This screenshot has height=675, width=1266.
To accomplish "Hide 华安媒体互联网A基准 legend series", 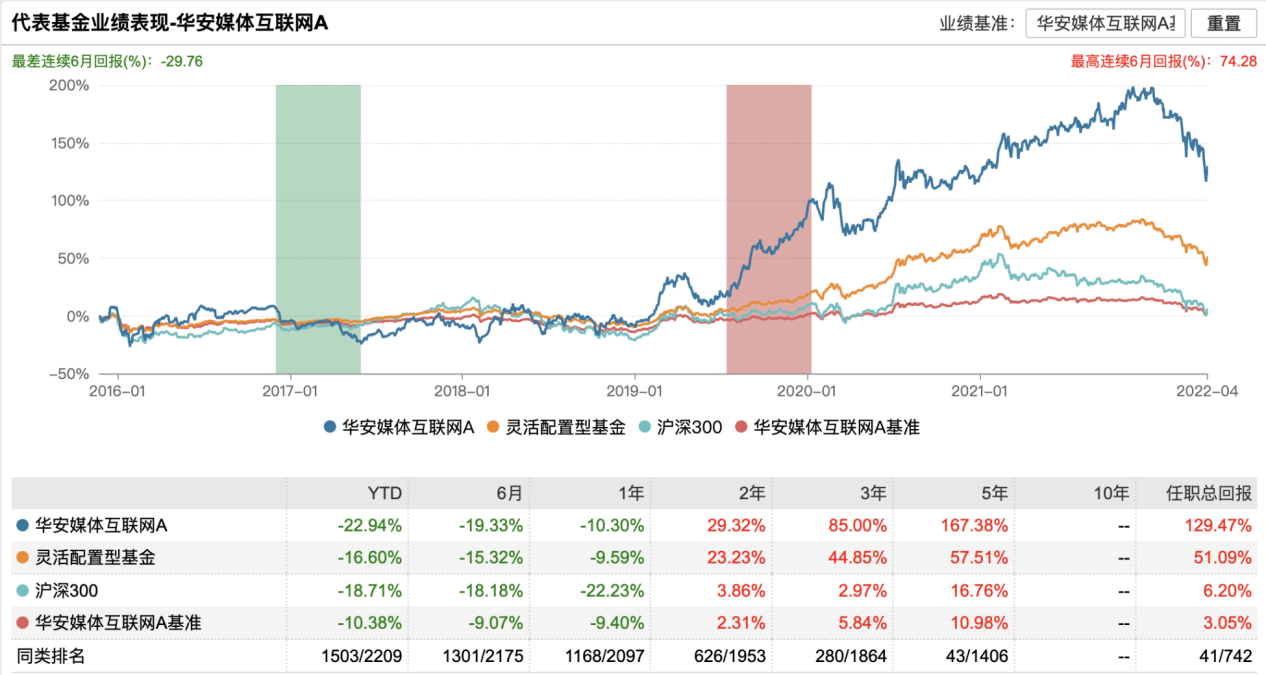I will pos(827,427).
